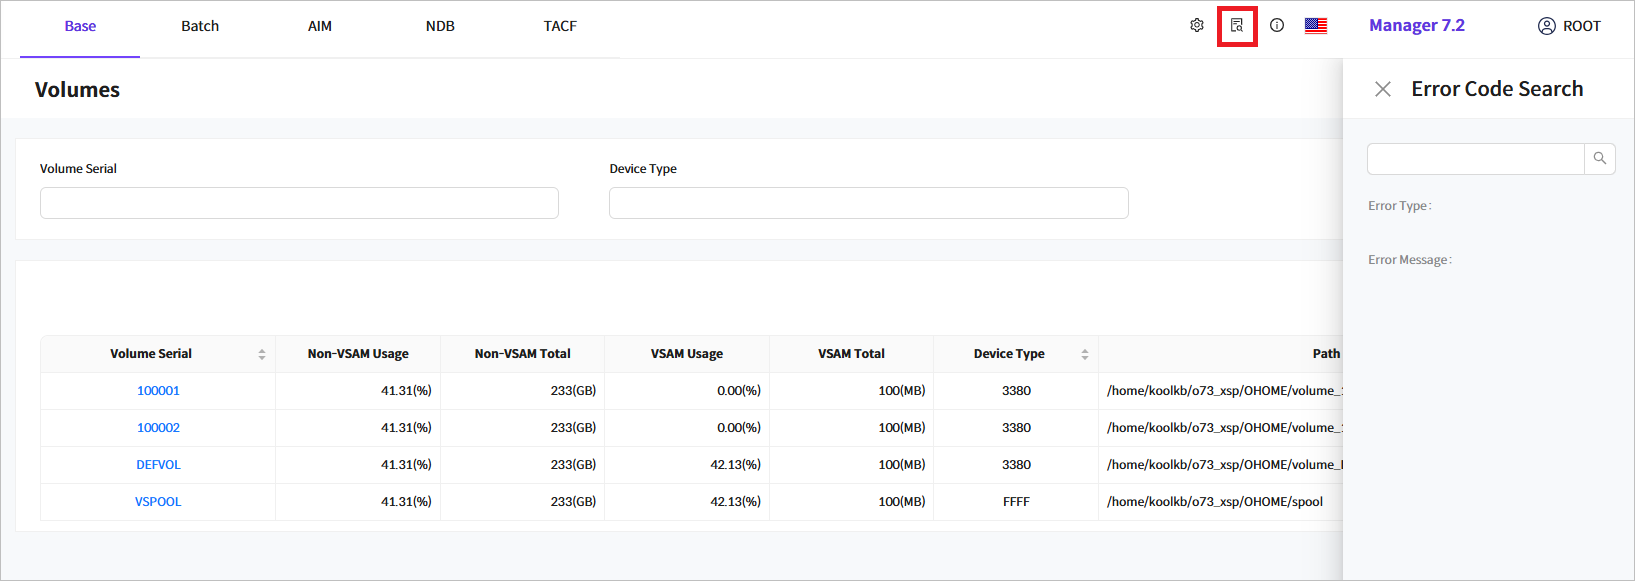Sort table by Device Type column

click(x=1084, y=354)
